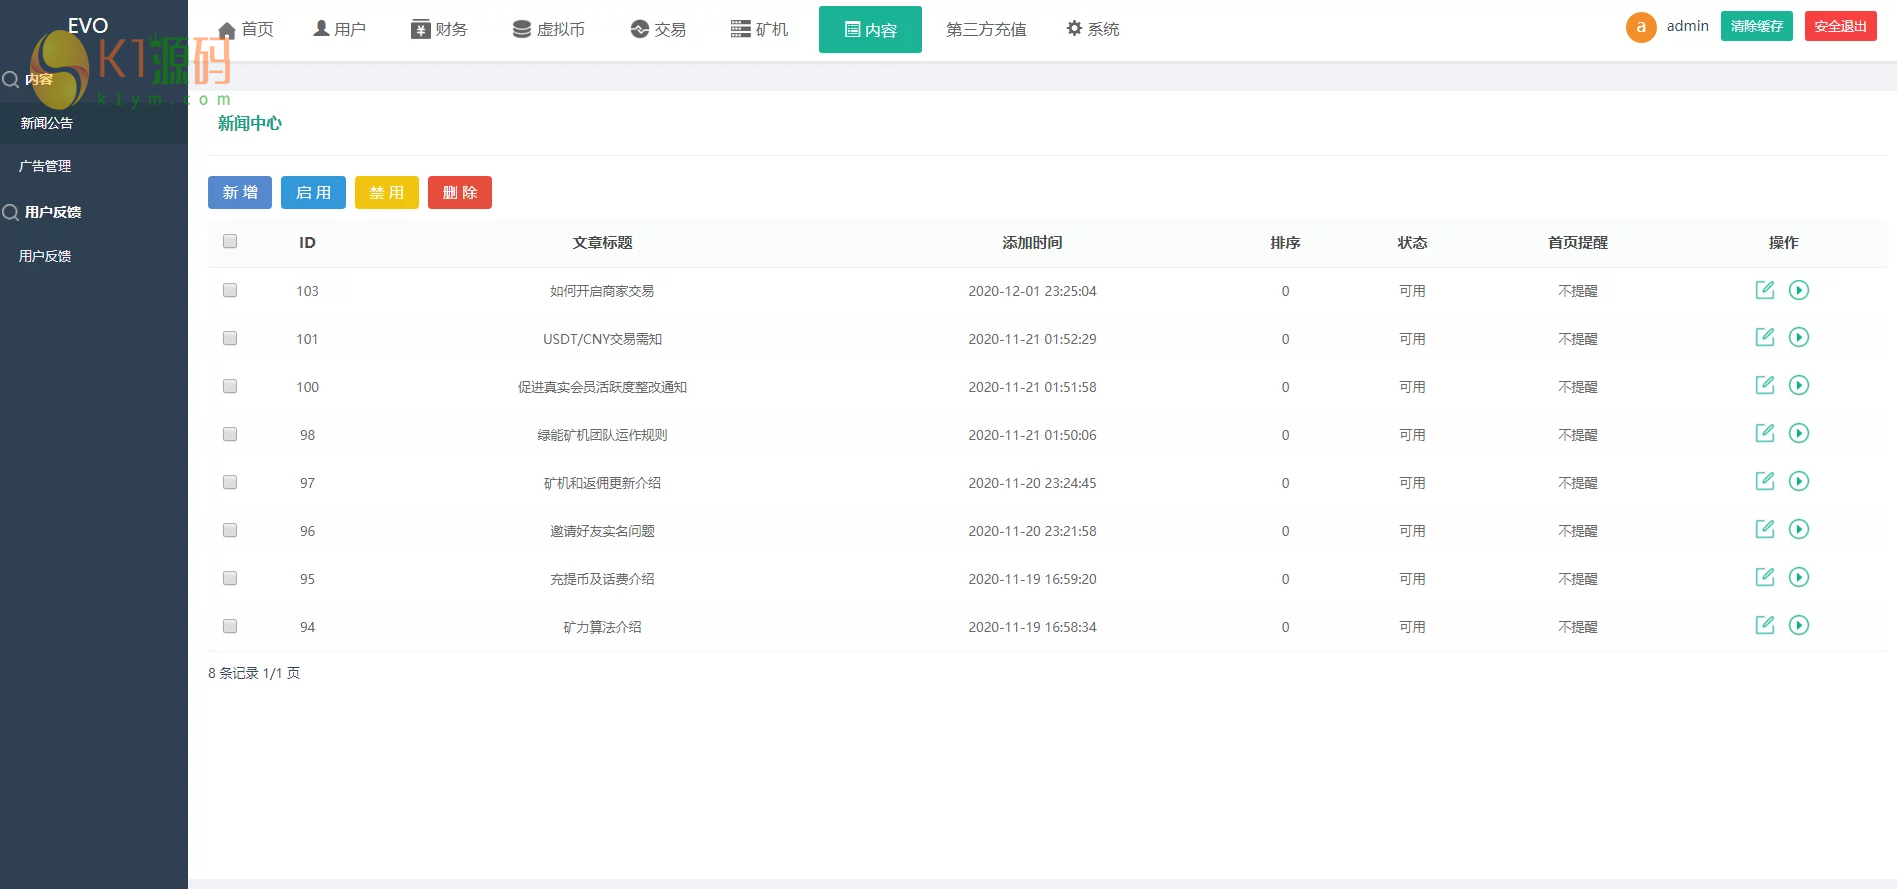This screenshot has width=1897, height=889.
Task: Open the 财务 navigation tab
Action: coord(439,29)
